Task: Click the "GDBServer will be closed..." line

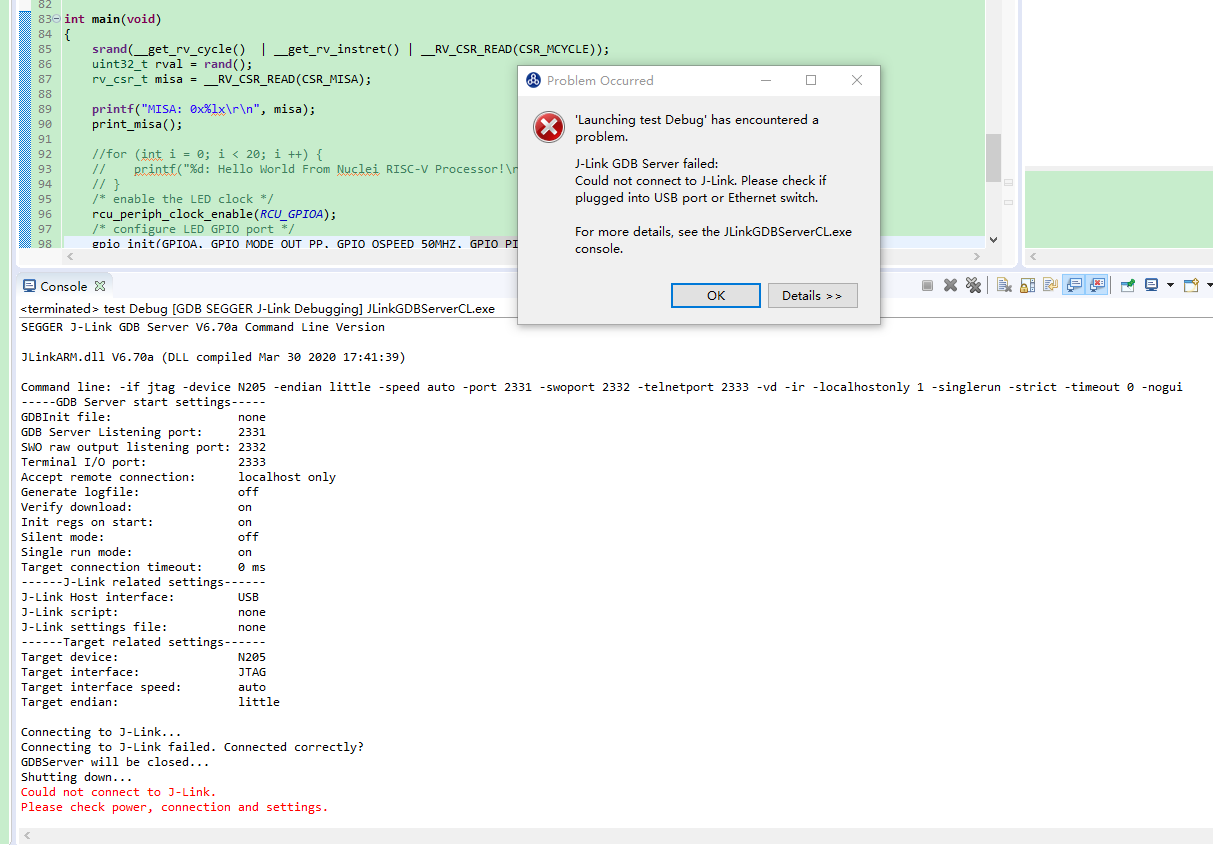Action: click(115, 762)
